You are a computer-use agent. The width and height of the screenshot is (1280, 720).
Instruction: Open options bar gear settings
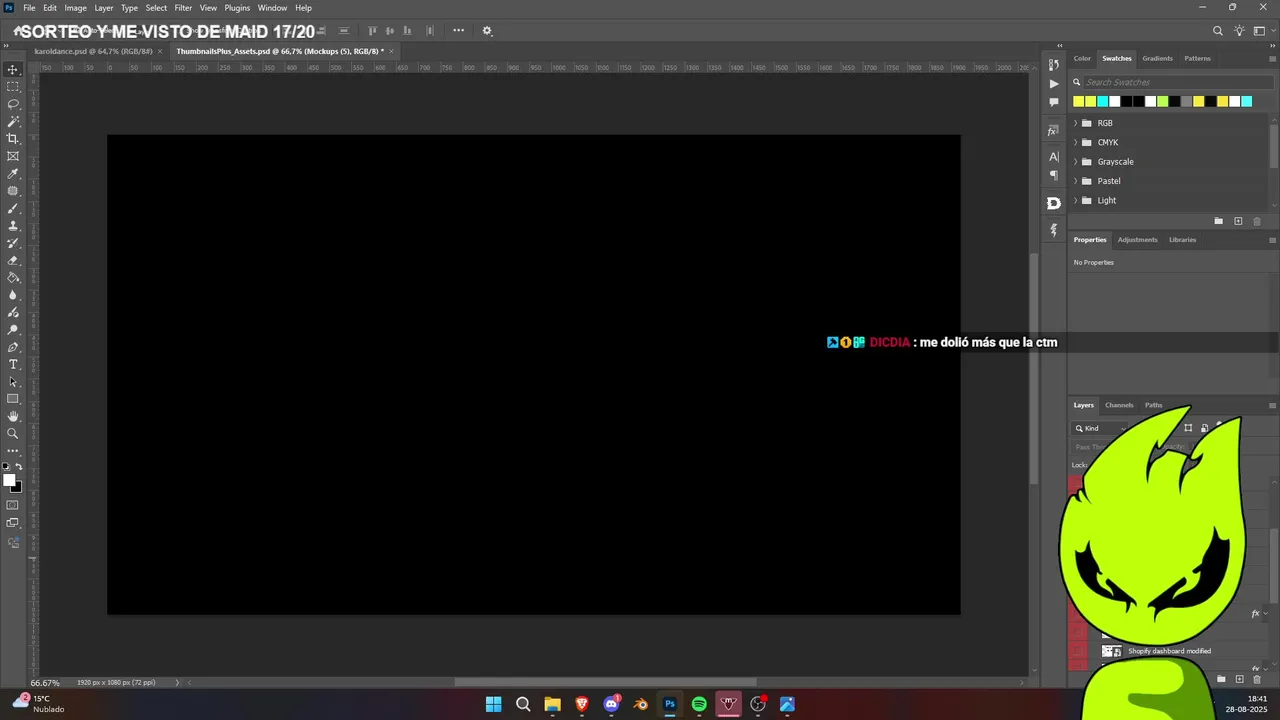click(x=487, y=31)
